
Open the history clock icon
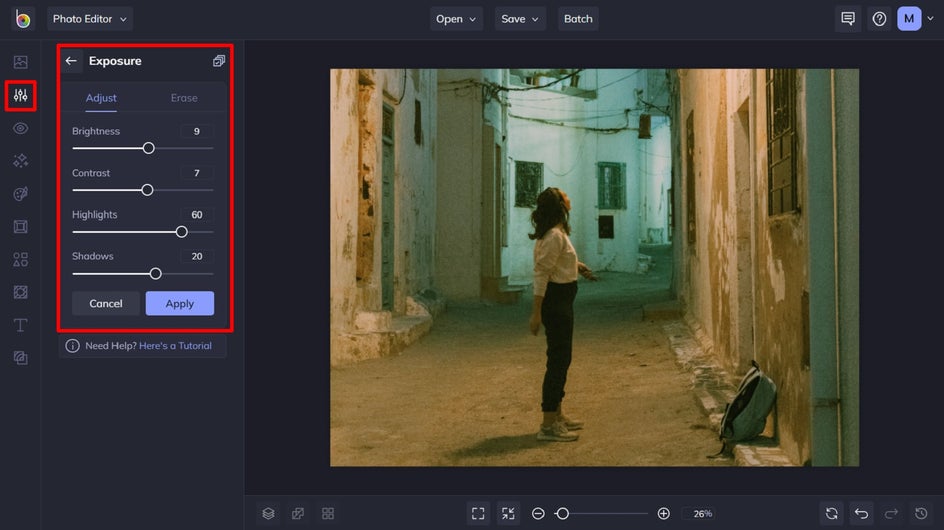click(x=921, y=514)
